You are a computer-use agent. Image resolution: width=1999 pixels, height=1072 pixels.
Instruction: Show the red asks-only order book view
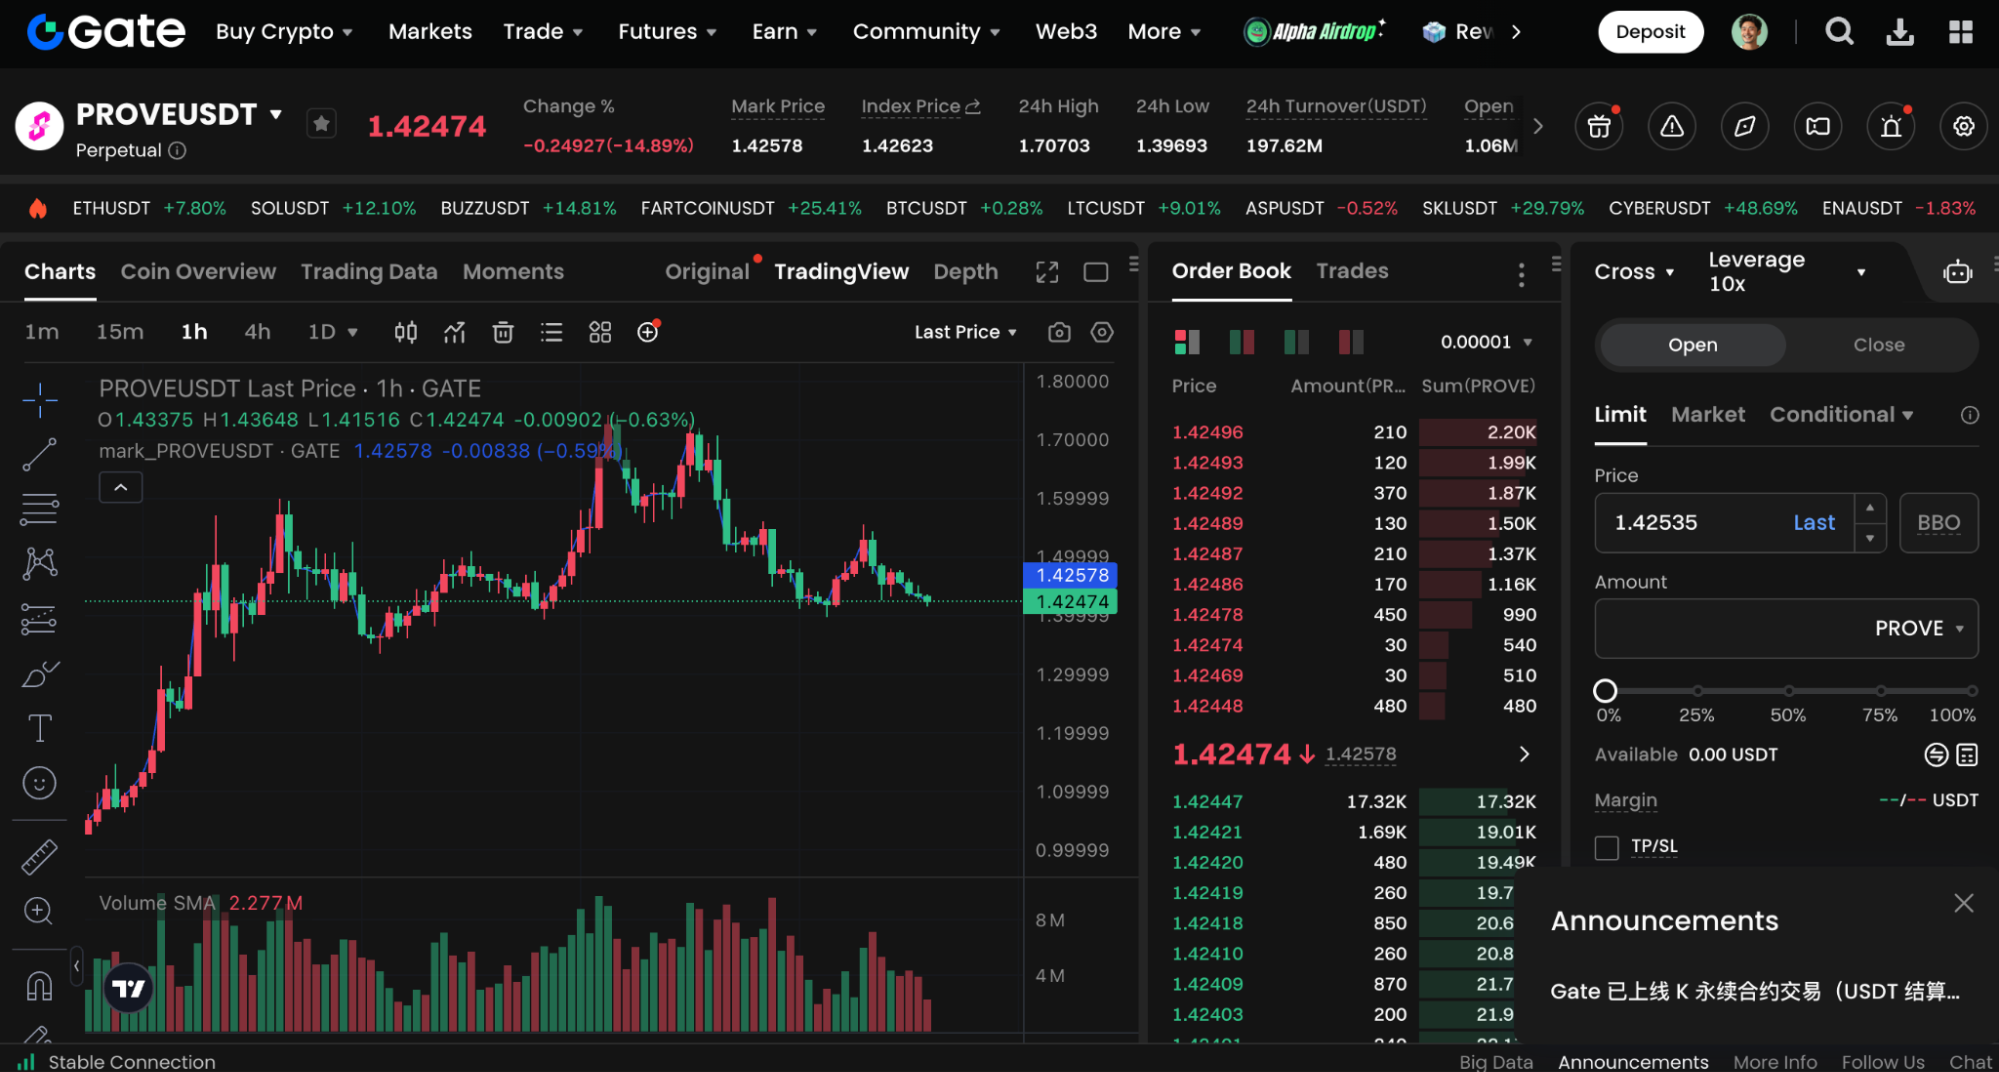click(1351, 342)
